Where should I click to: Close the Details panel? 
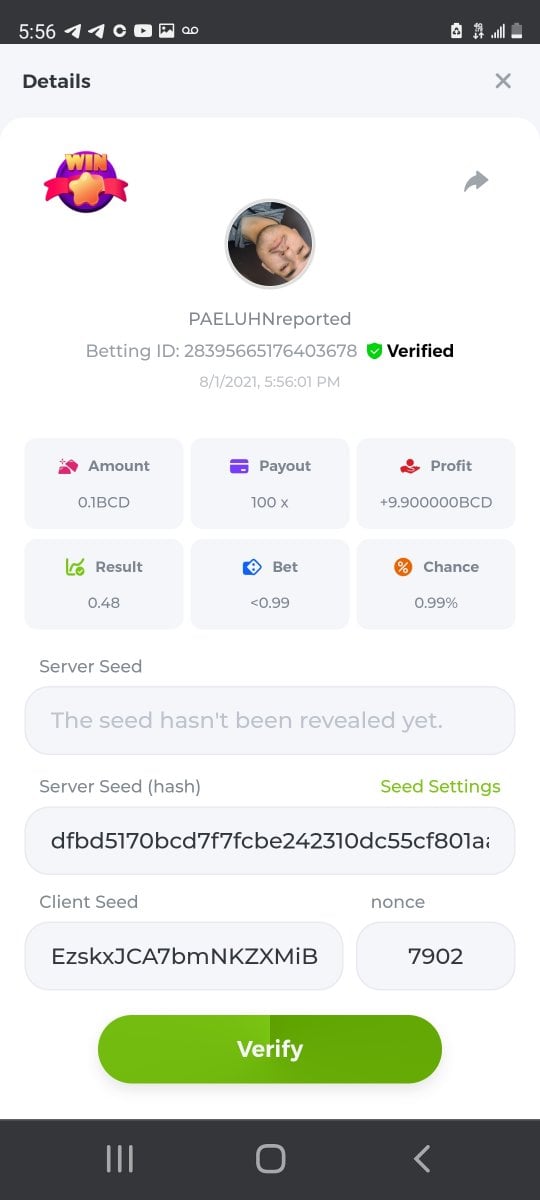(x=503, y=81)
